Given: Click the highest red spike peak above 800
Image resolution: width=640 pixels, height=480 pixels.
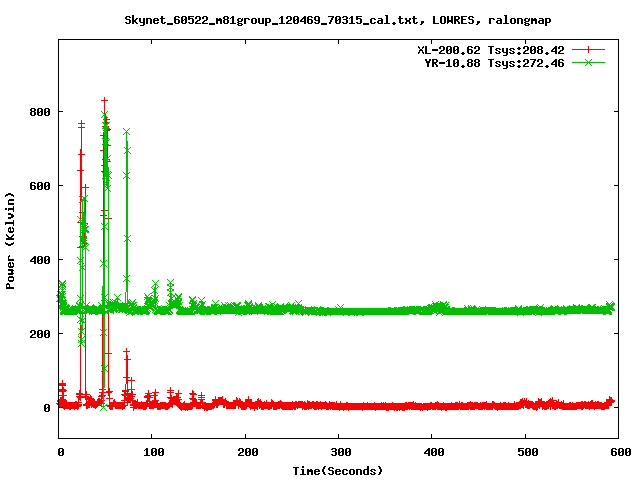Looking at the screenshot, I should (x=104, y=100).
